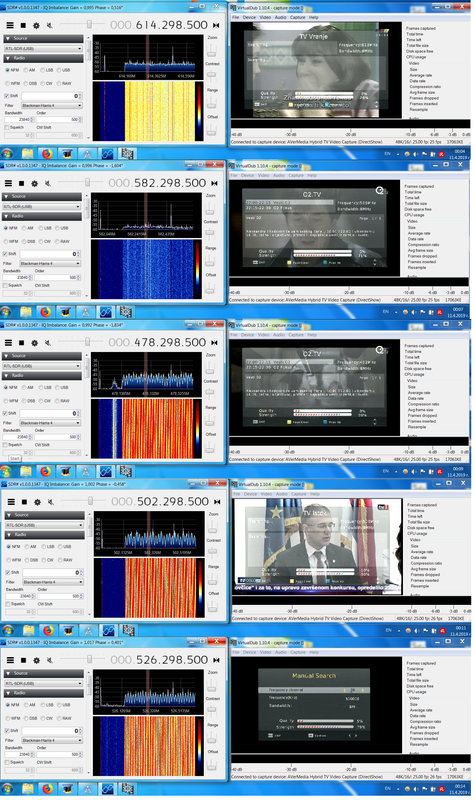Image resolution: width=475 pixels, height=800 pixels.
Task: Click the tuning style icon beside 582.298.500
Action: pos(214,183)
